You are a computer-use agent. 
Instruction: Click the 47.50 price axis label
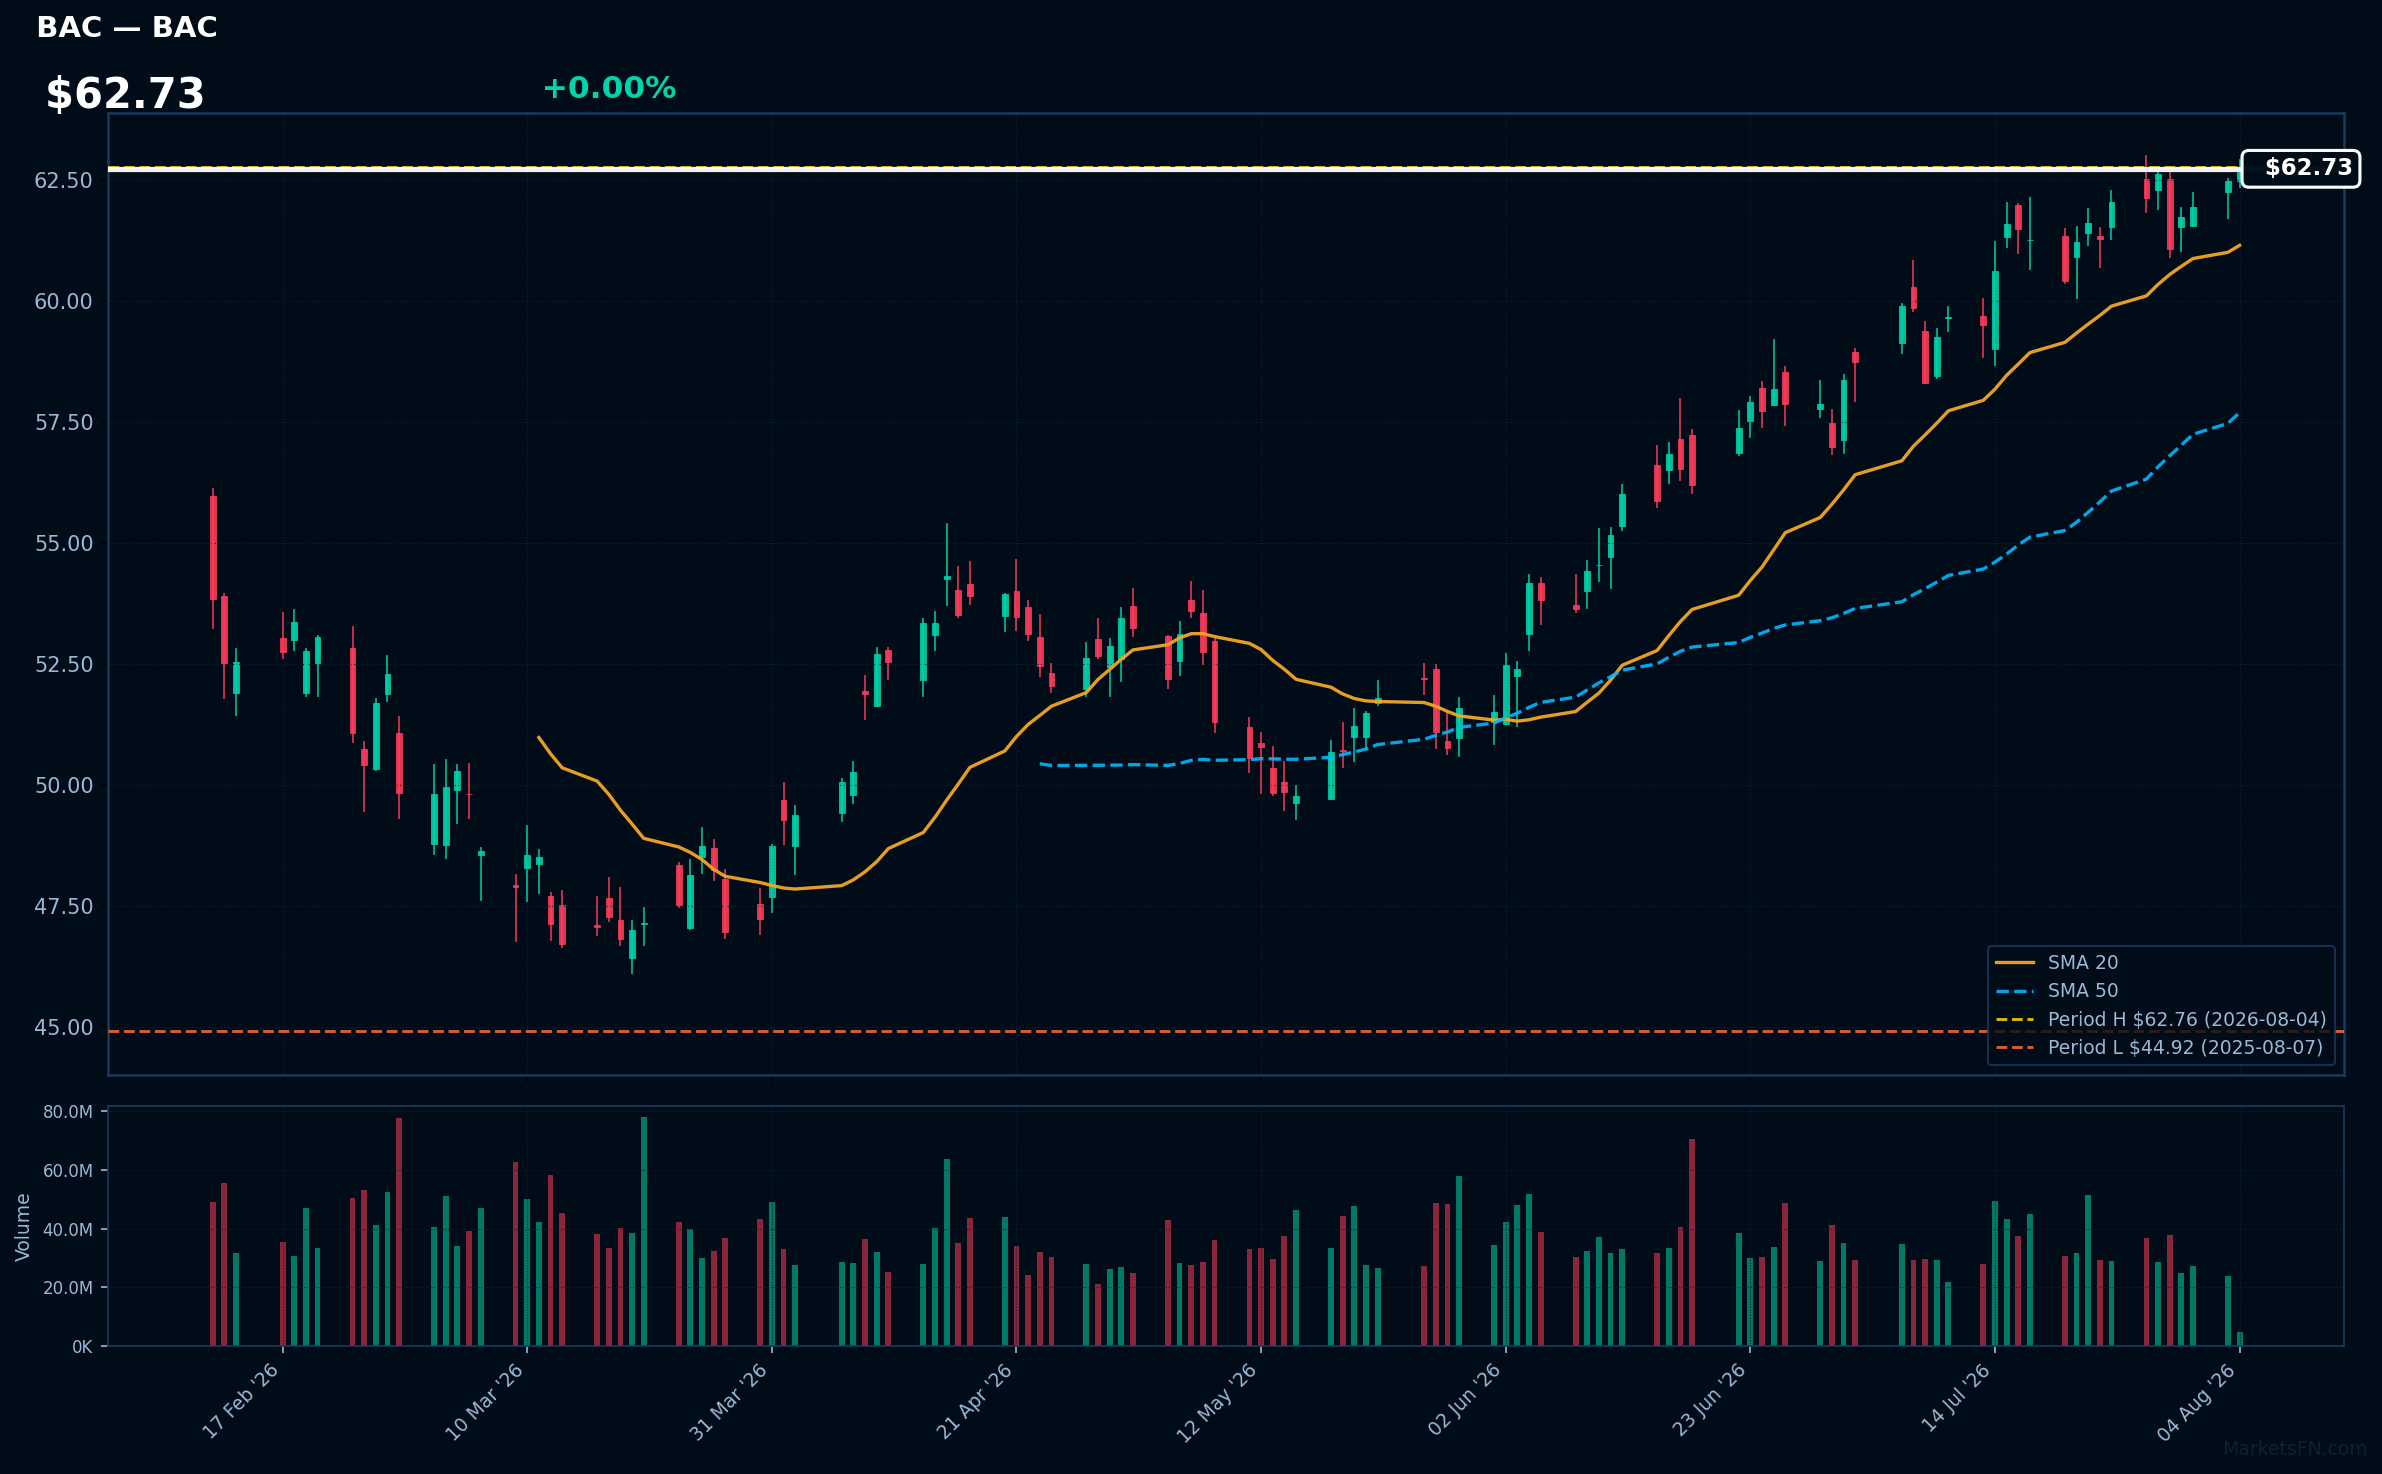(x=63, y=907)
